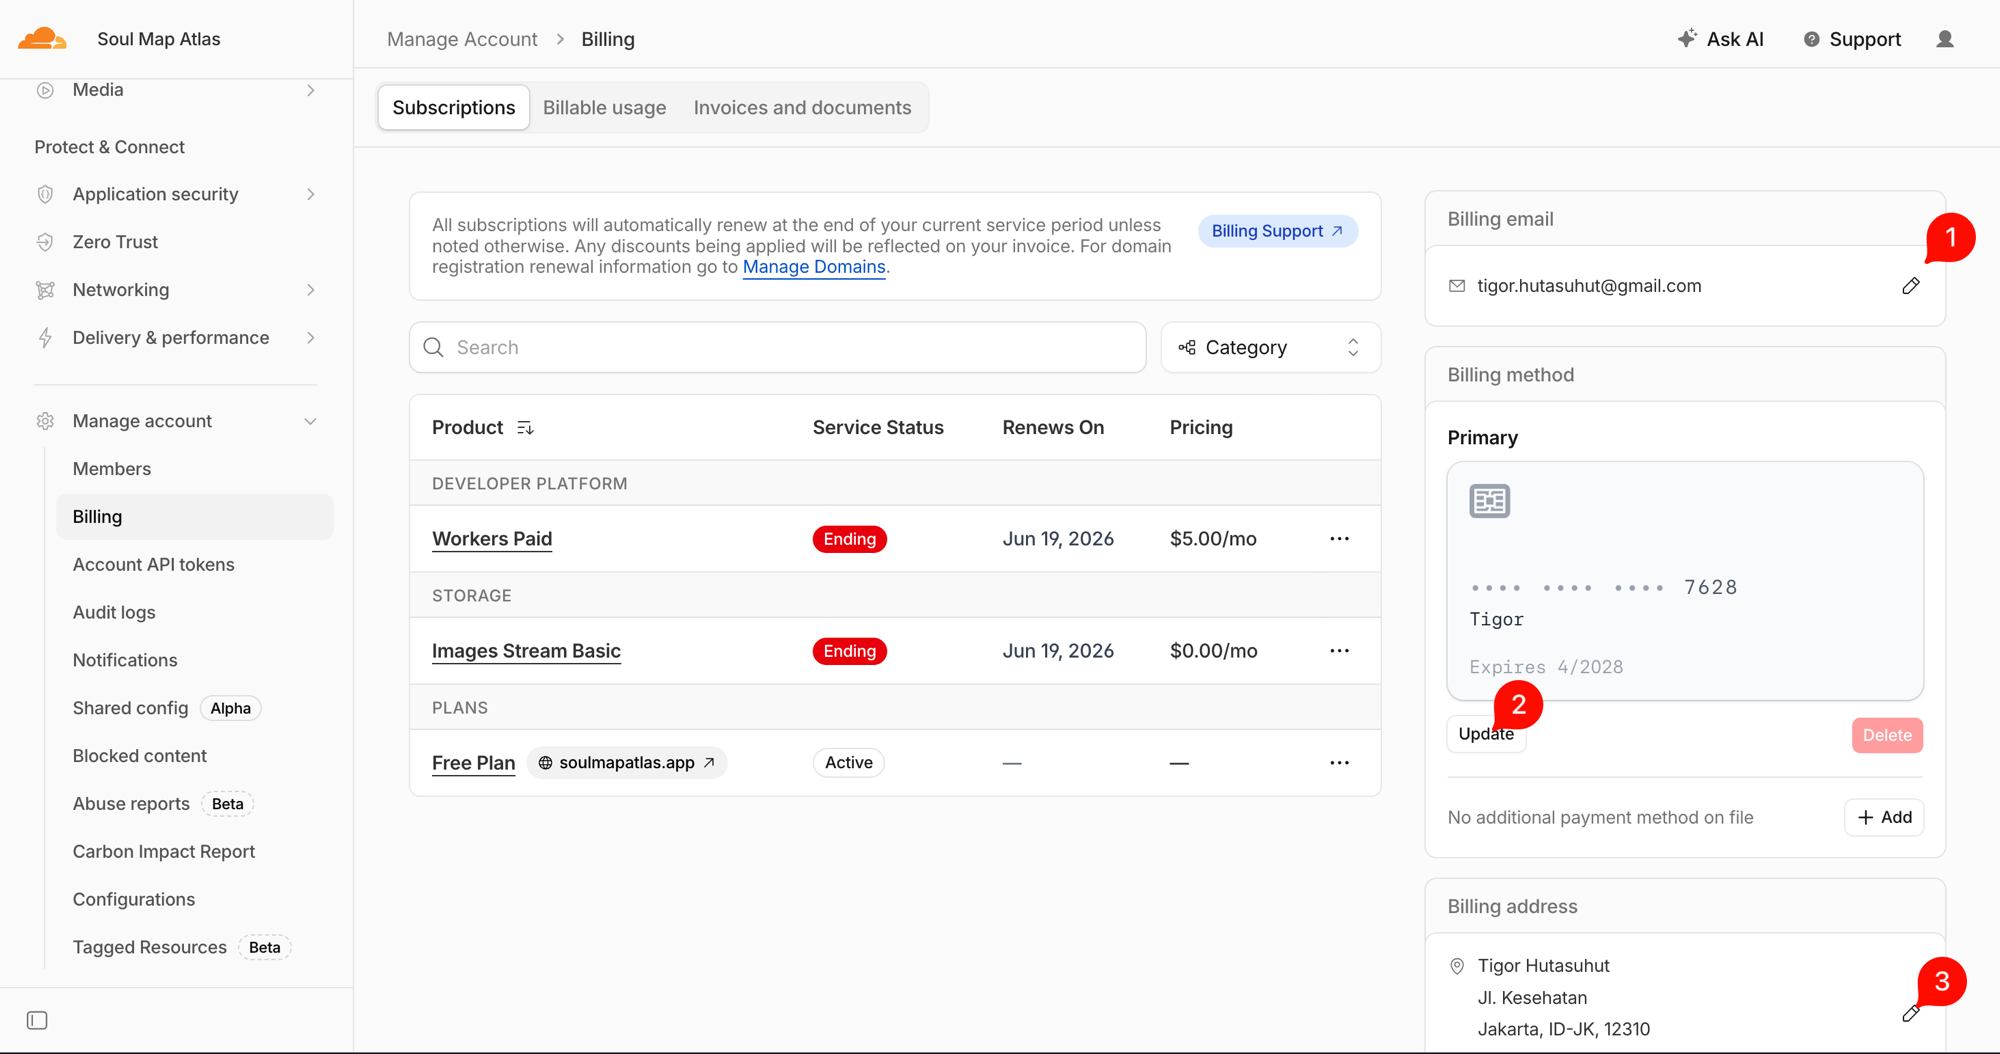The width and height of the screenshot is (2000, 1054).
Task: Click Update payment method button
Action: click(x=1486, y=735)
